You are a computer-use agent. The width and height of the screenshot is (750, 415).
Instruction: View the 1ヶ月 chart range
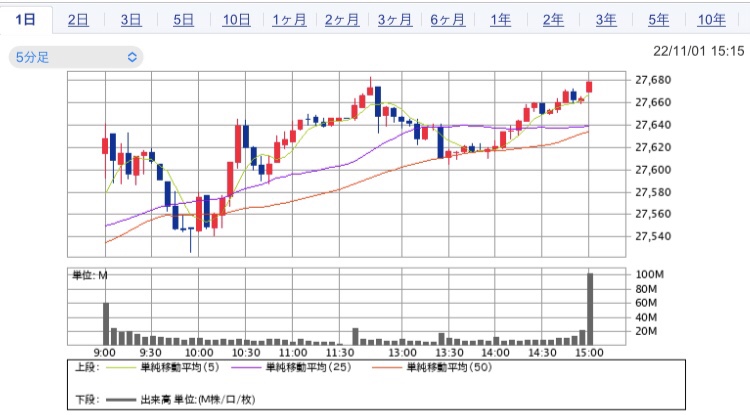click(289, 20)
